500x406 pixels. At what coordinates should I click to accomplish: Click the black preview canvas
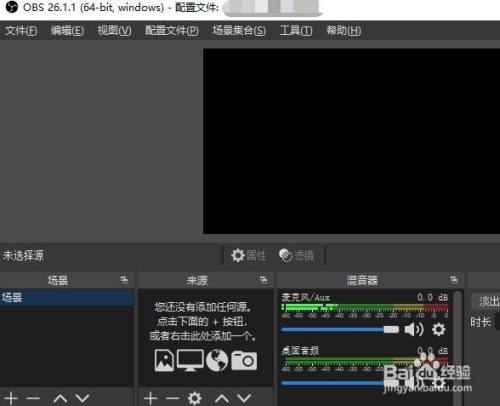click(x=351, y=141)
